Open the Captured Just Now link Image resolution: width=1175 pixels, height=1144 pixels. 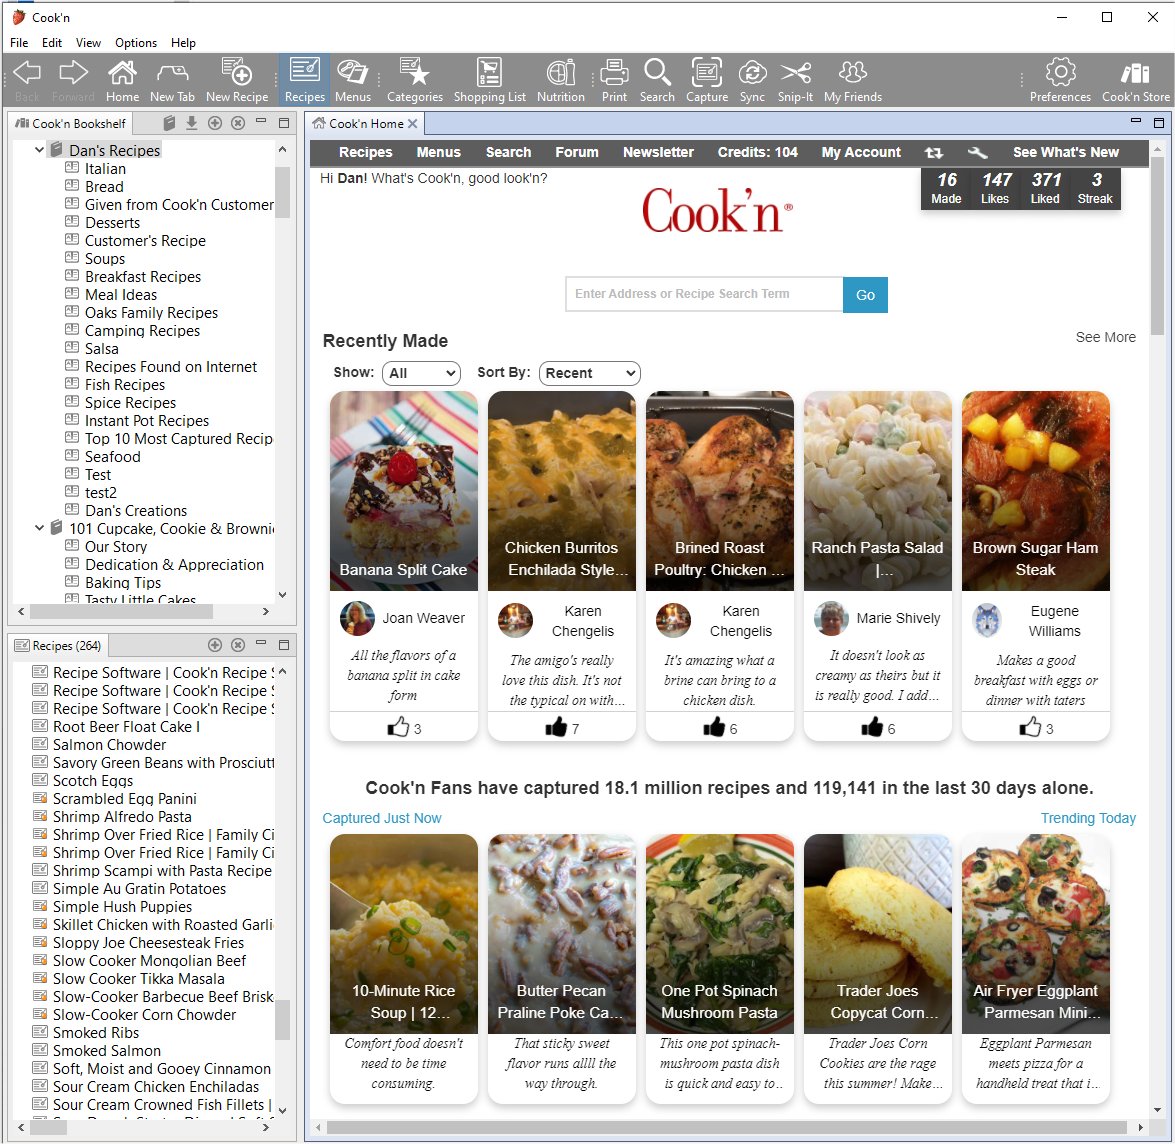[382, 818]
